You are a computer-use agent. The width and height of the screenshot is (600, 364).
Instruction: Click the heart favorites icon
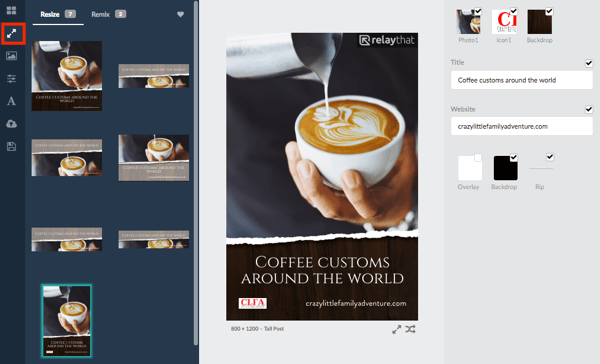pyautogui.click(x=180, y=14)
